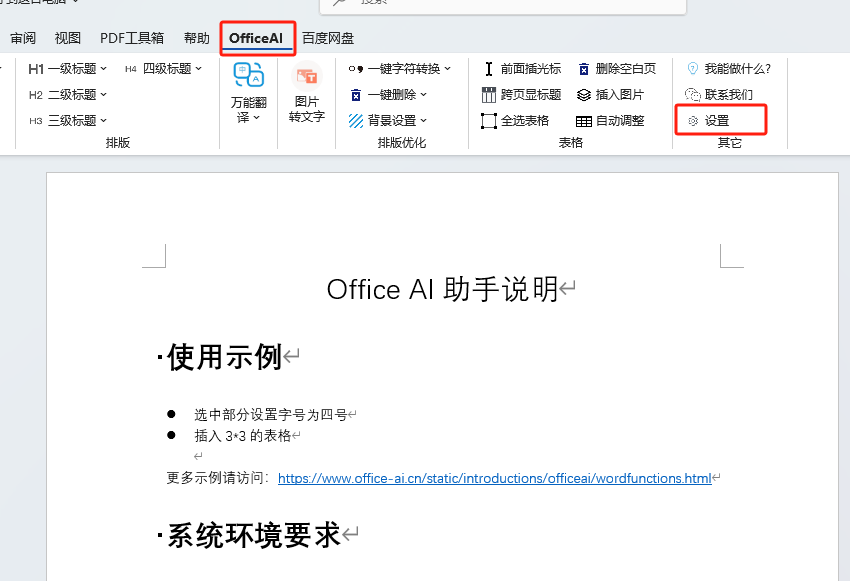This screenshot has width=850, height=581.
Task: Select the OfficeAI ribbon tab
Action: [x=256, y=38]
